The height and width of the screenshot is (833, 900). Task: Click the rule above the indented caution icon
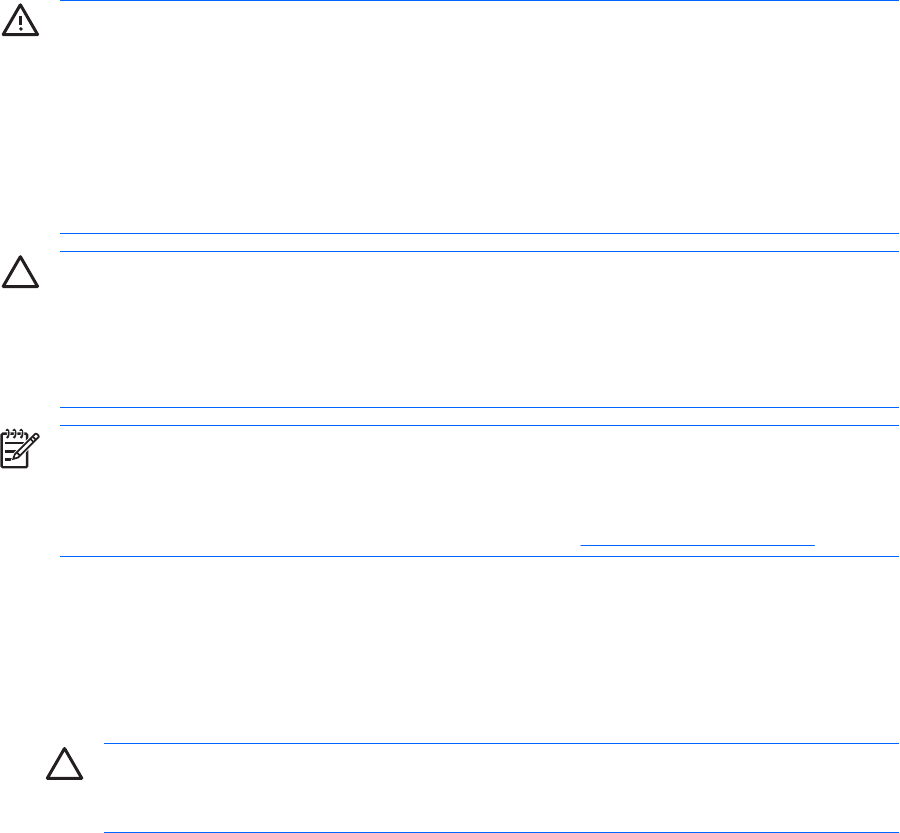pyautogui.click(x=500, y=743)
